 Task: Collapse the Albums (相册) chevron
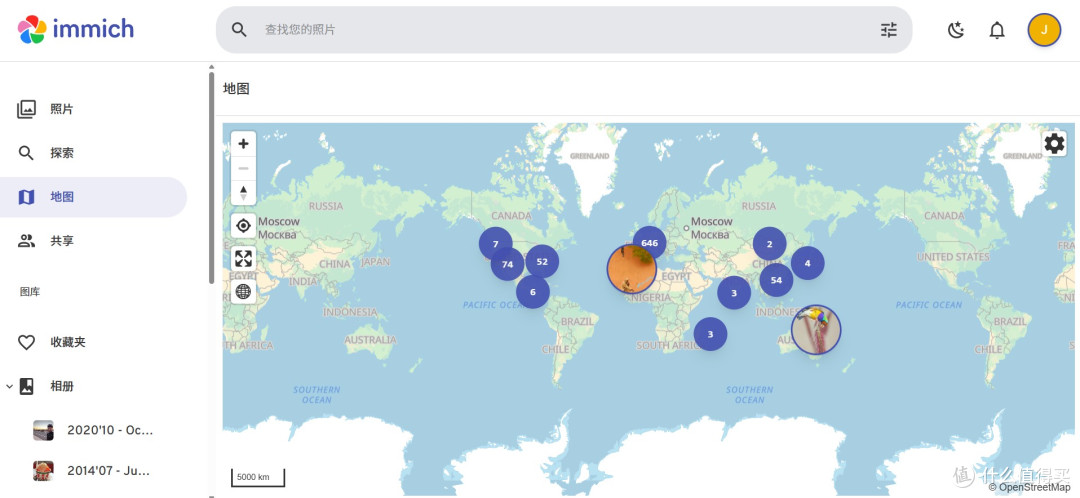point(9,386)
